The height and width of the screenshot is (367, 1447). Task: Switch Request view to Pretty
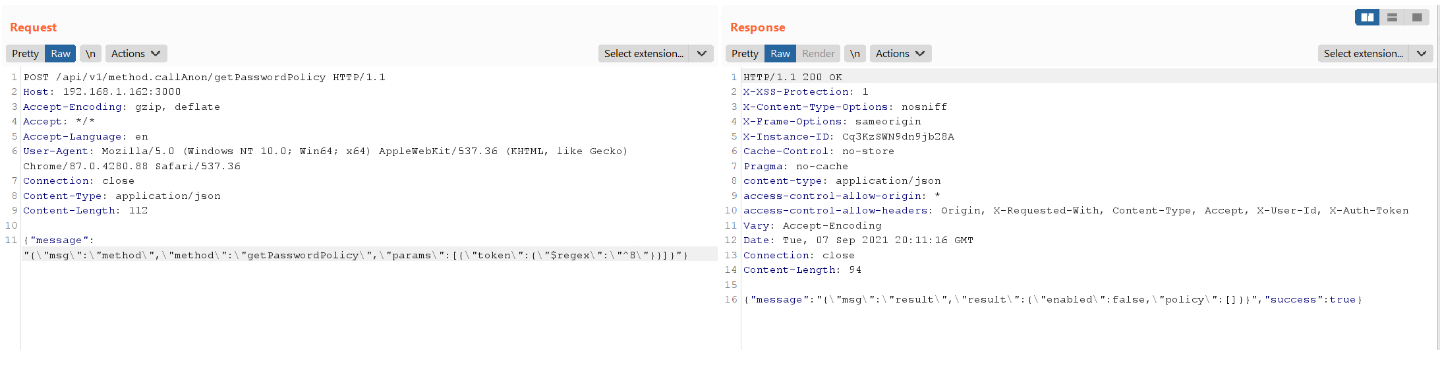coord(25,54)
